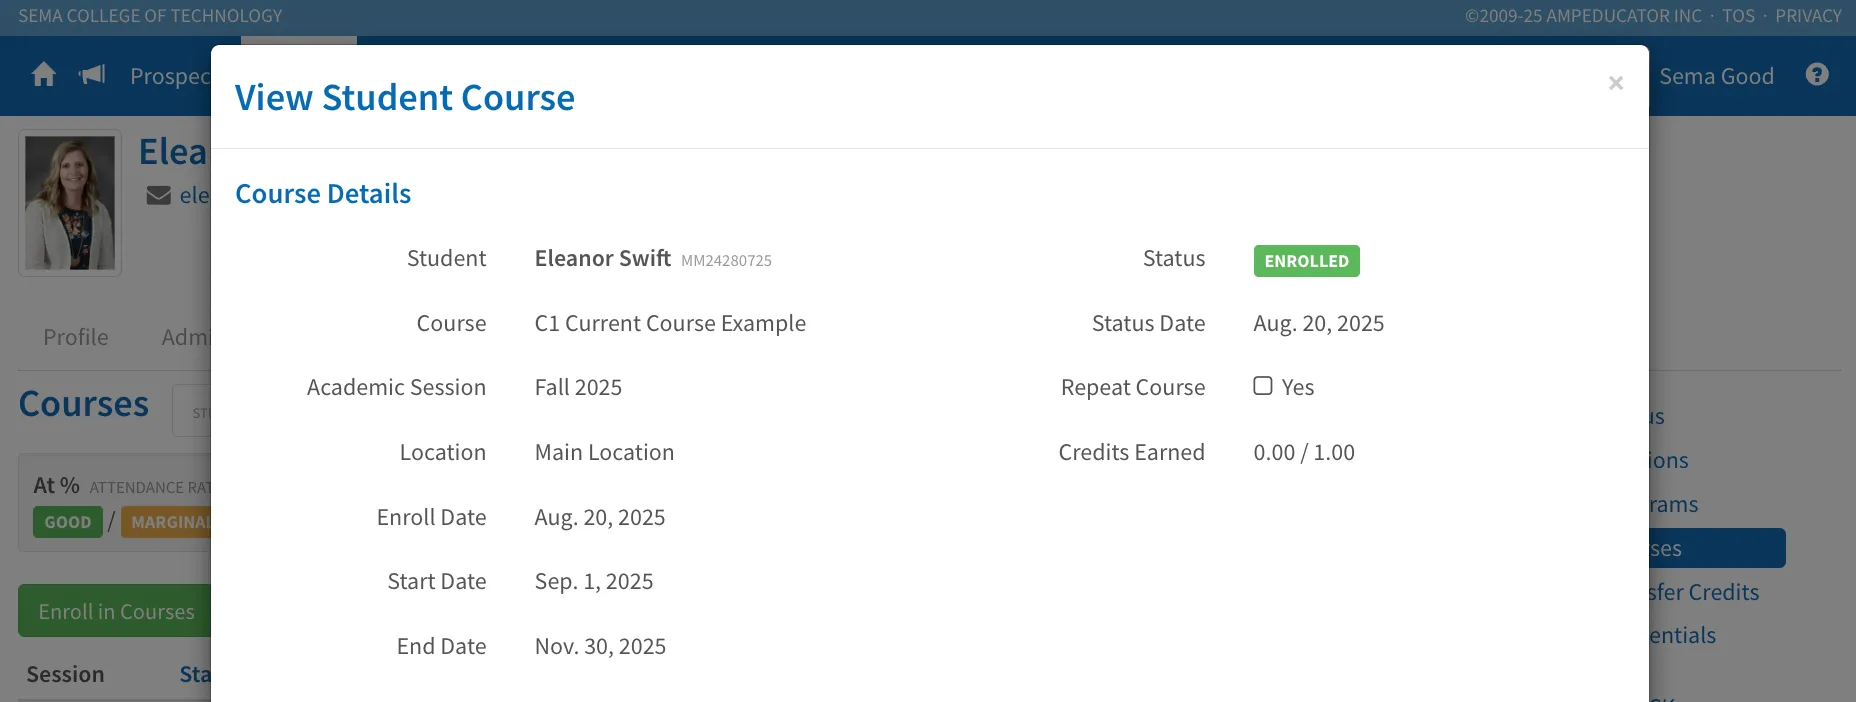This screenshot has width=1856, height=702.
Task: Open the Profile tab
Action: point(76,337)
